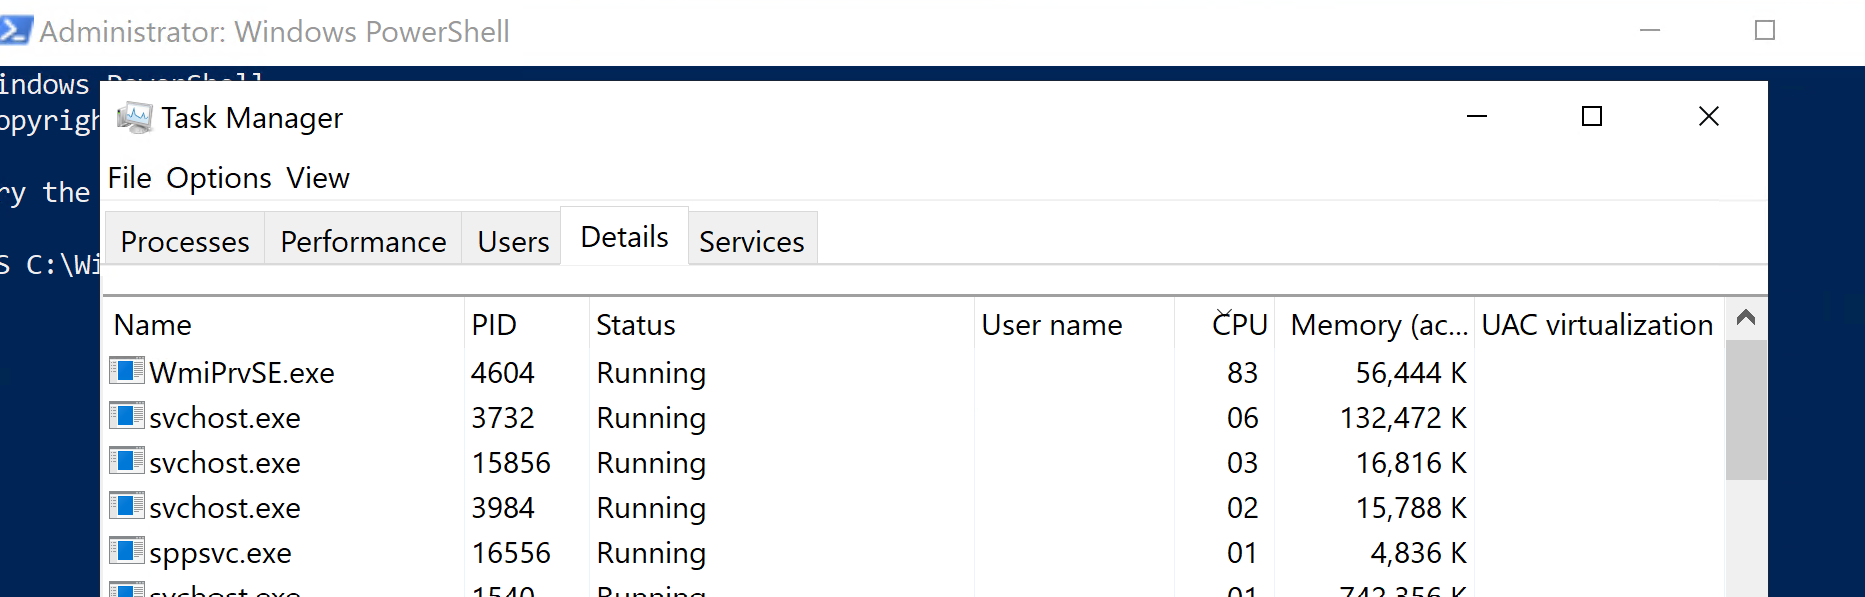
Task: Click the sppsvc.exe process icon
Action: [x=127, y=551]
